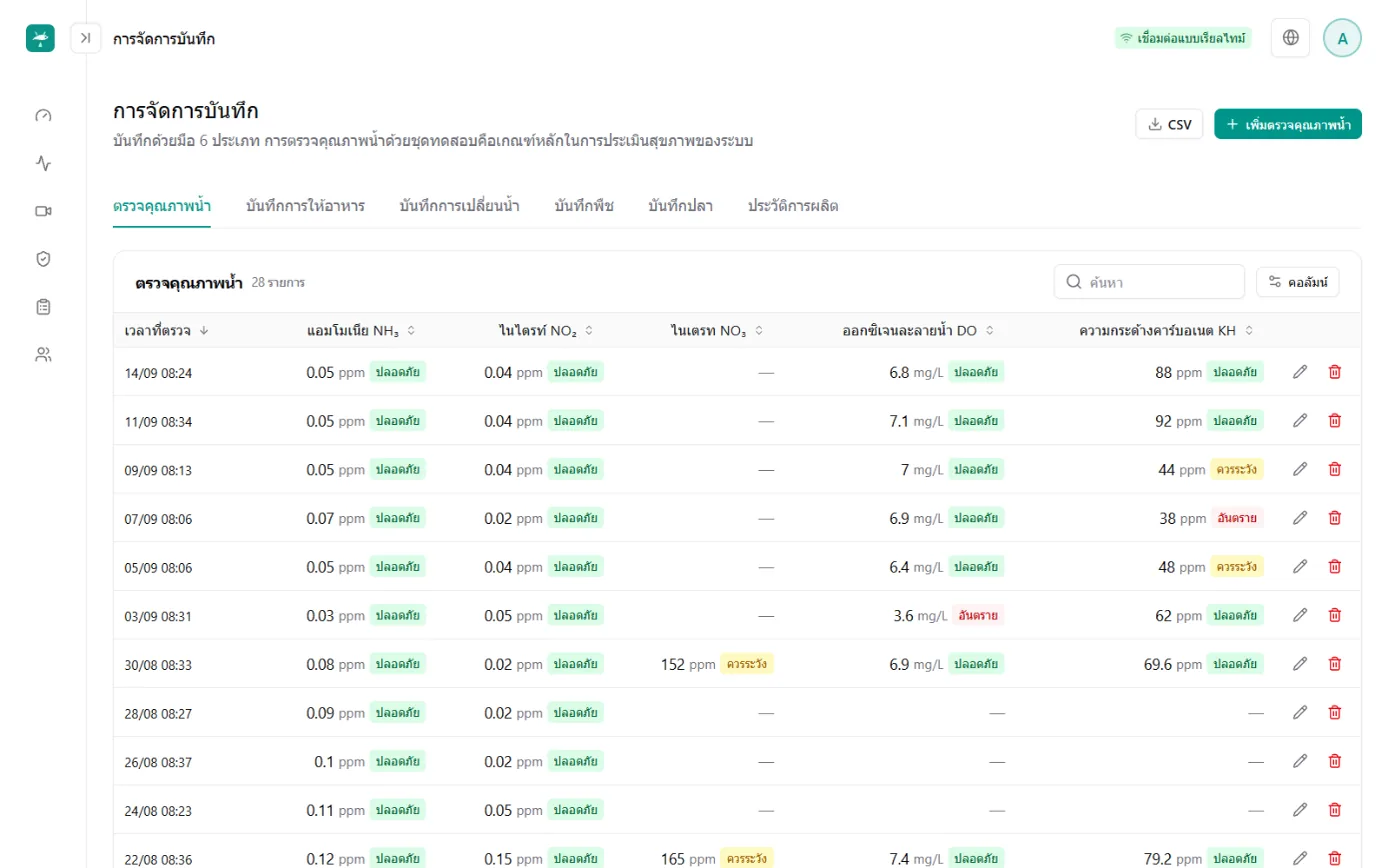Click the 152 ppm nitrate value

point(688,664)
